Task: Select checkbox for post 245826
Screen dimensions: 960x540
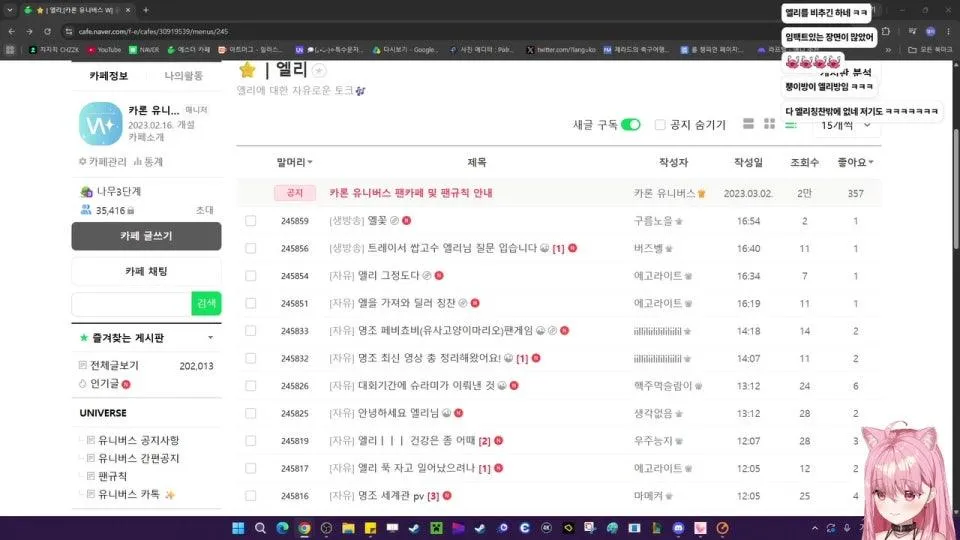Action: pos(250,386)
